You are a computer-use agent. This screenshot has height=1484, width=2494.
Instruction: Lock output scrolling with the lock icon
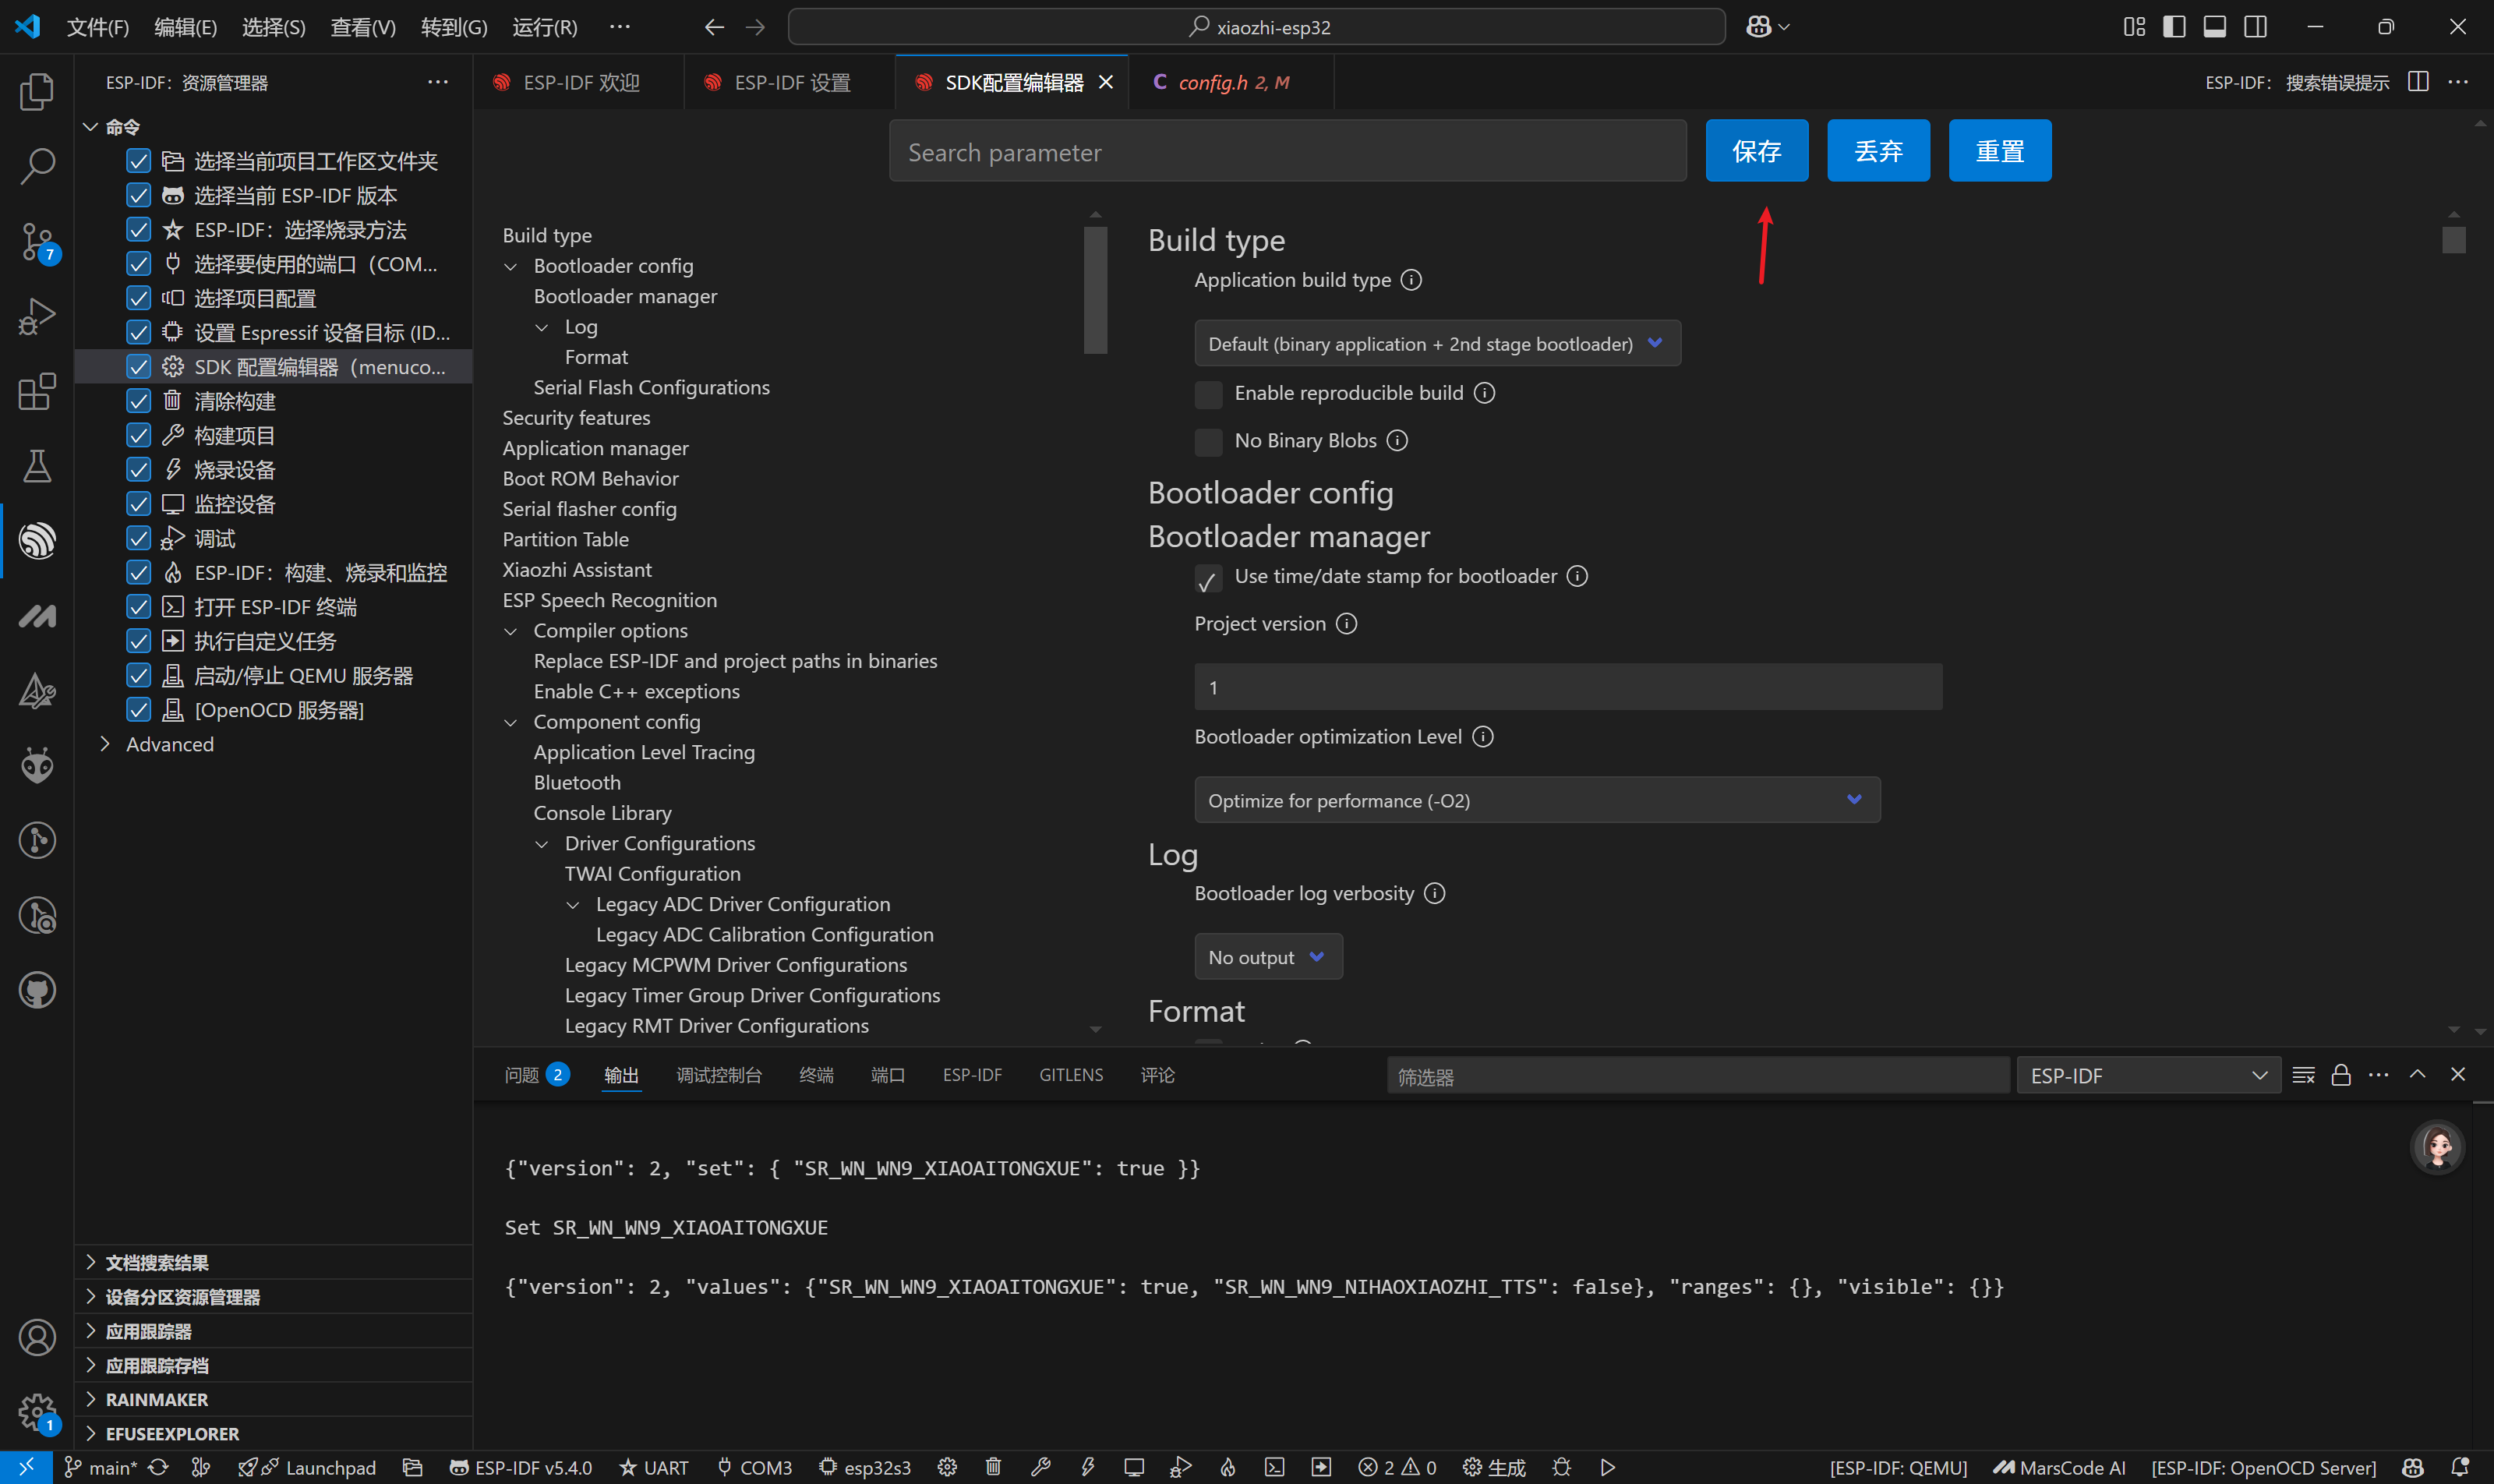coord(2341,1075)
